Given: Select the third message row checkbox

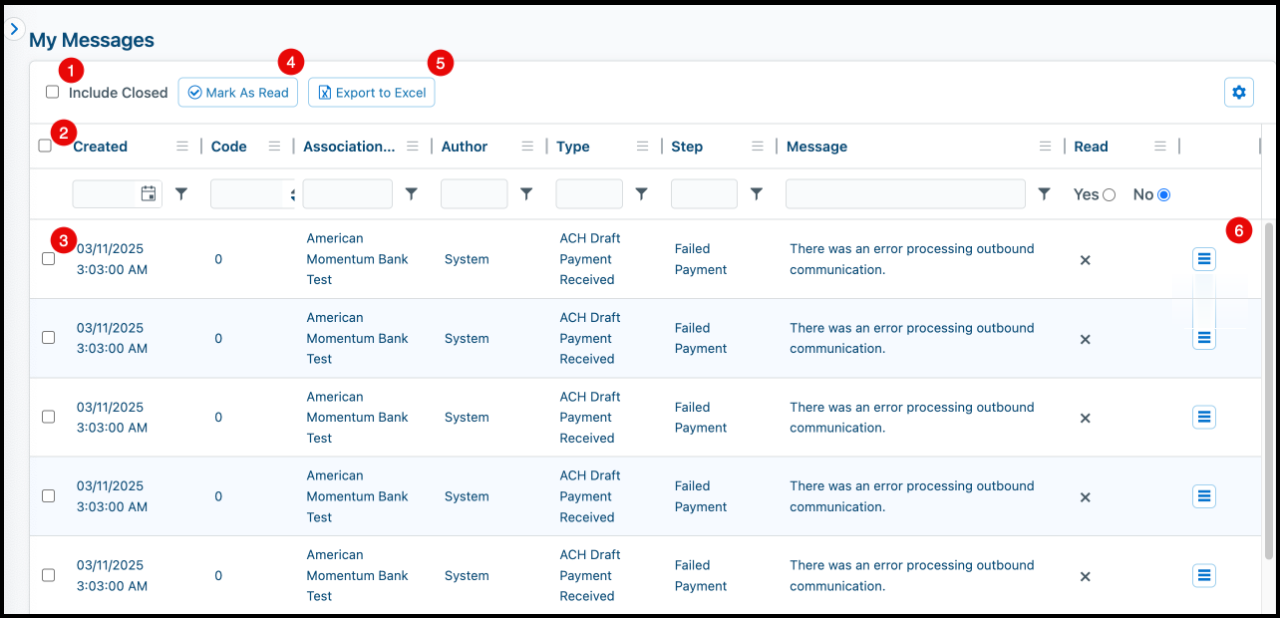Looking at the screenshot, I should pos(48,417).
